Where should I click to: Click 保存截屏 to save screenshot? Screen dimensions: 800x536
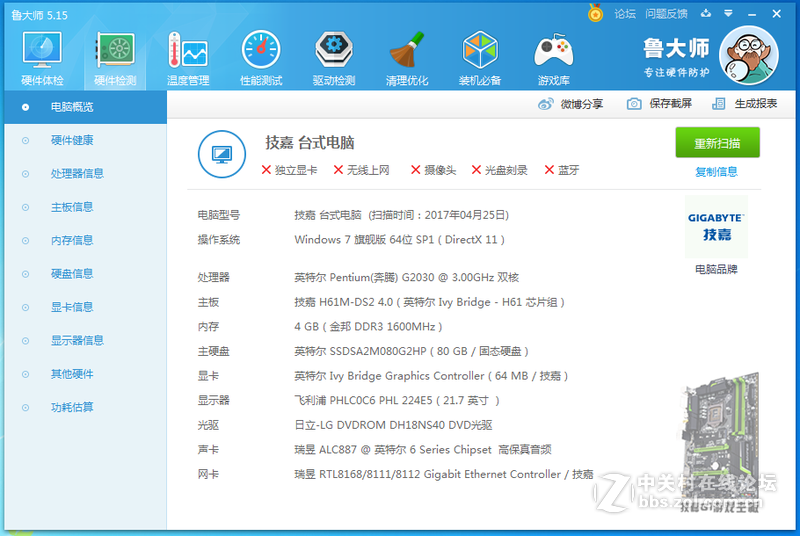tap(659, 104)
